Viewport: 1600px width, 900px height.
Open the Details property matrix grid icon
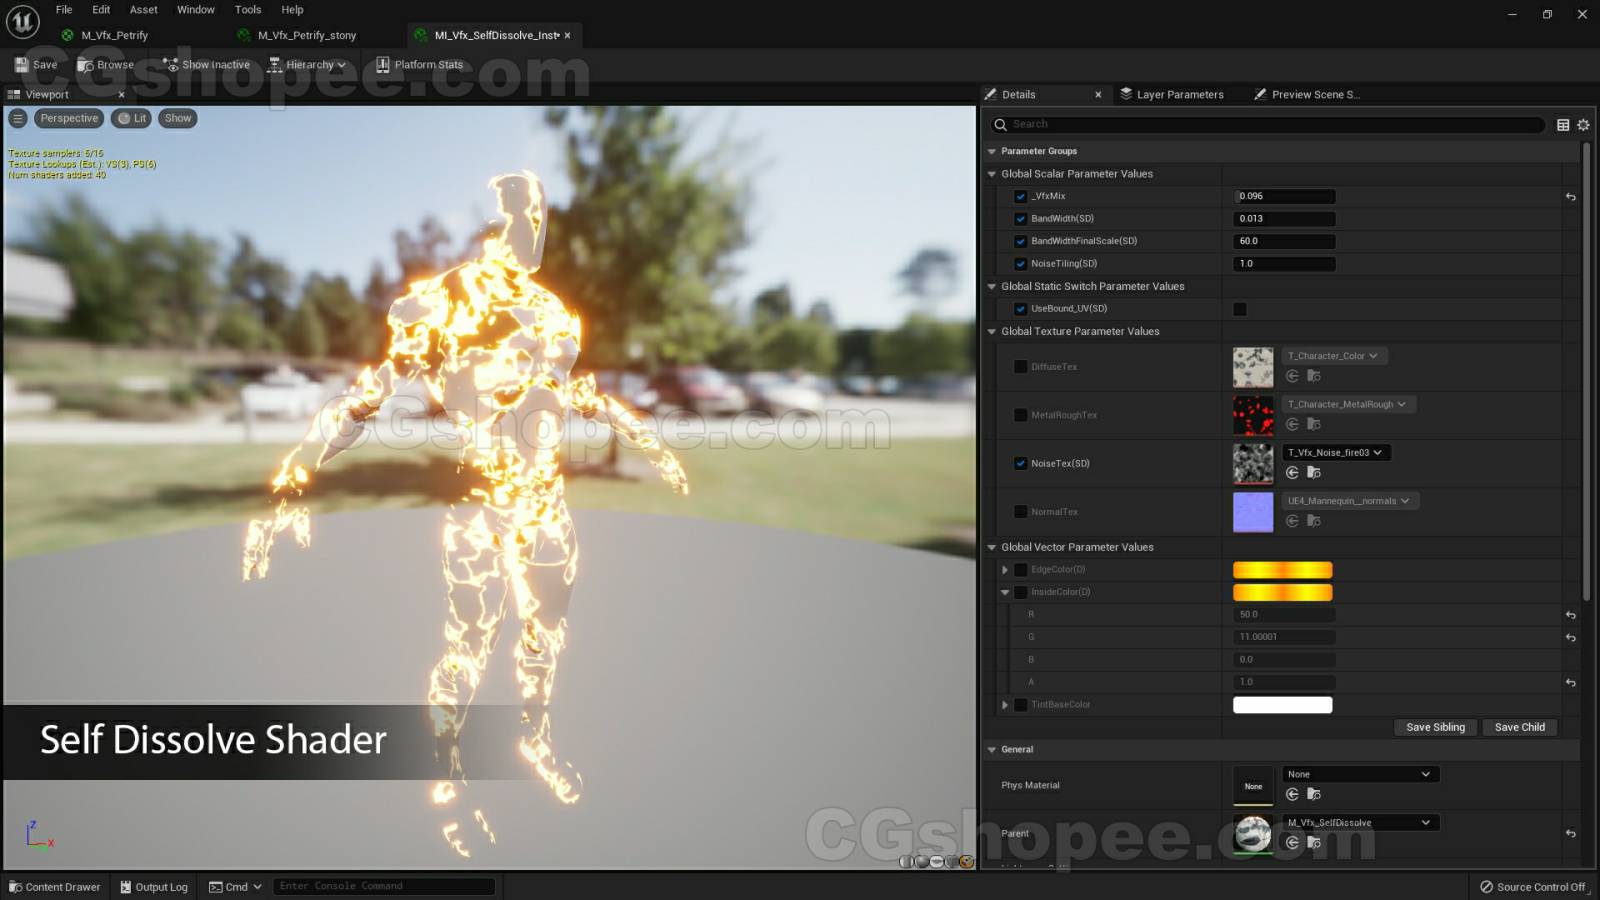1563,125
